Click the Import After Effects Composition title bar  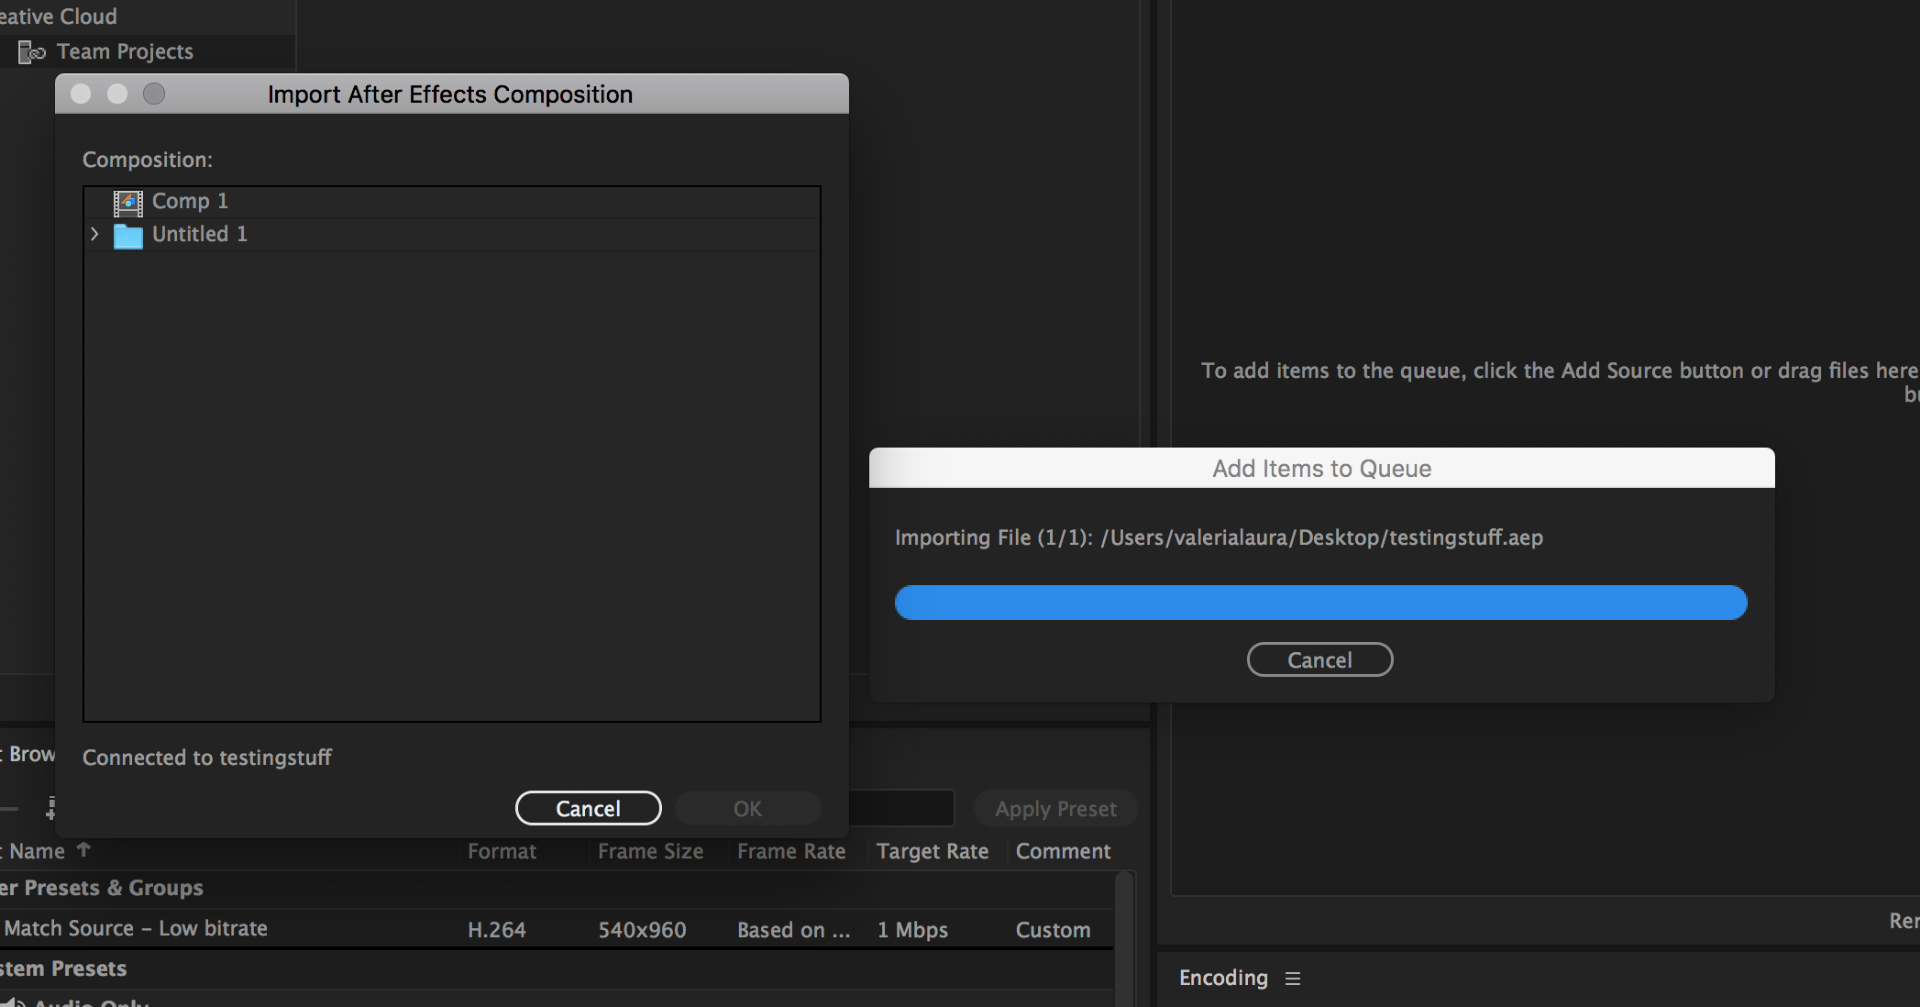point(451,94)
